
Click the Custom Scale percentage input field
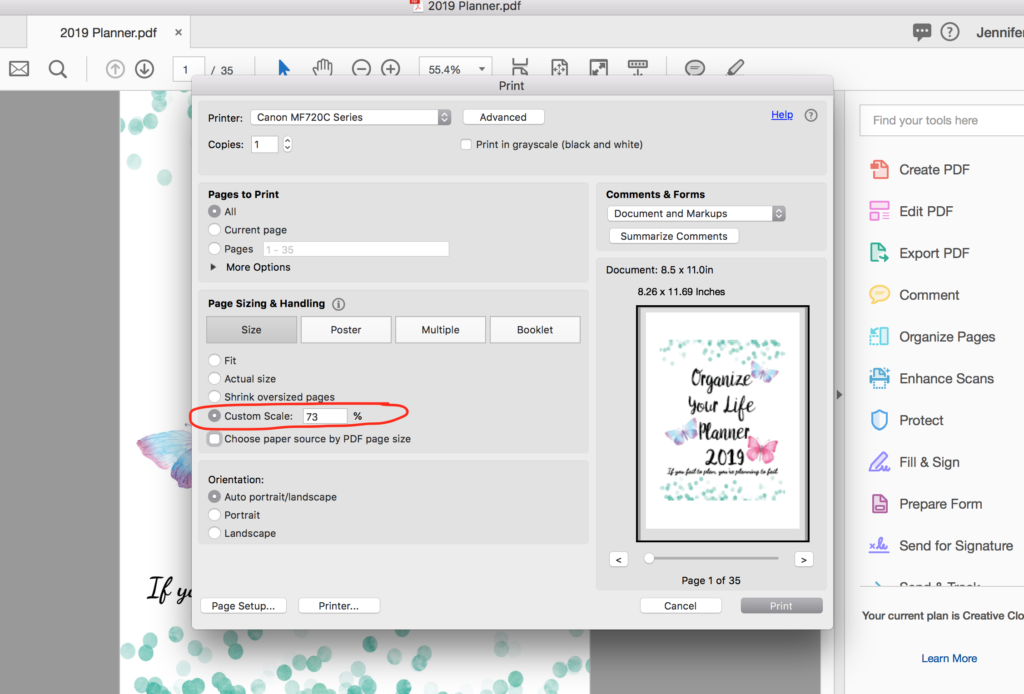coord(324,416)
